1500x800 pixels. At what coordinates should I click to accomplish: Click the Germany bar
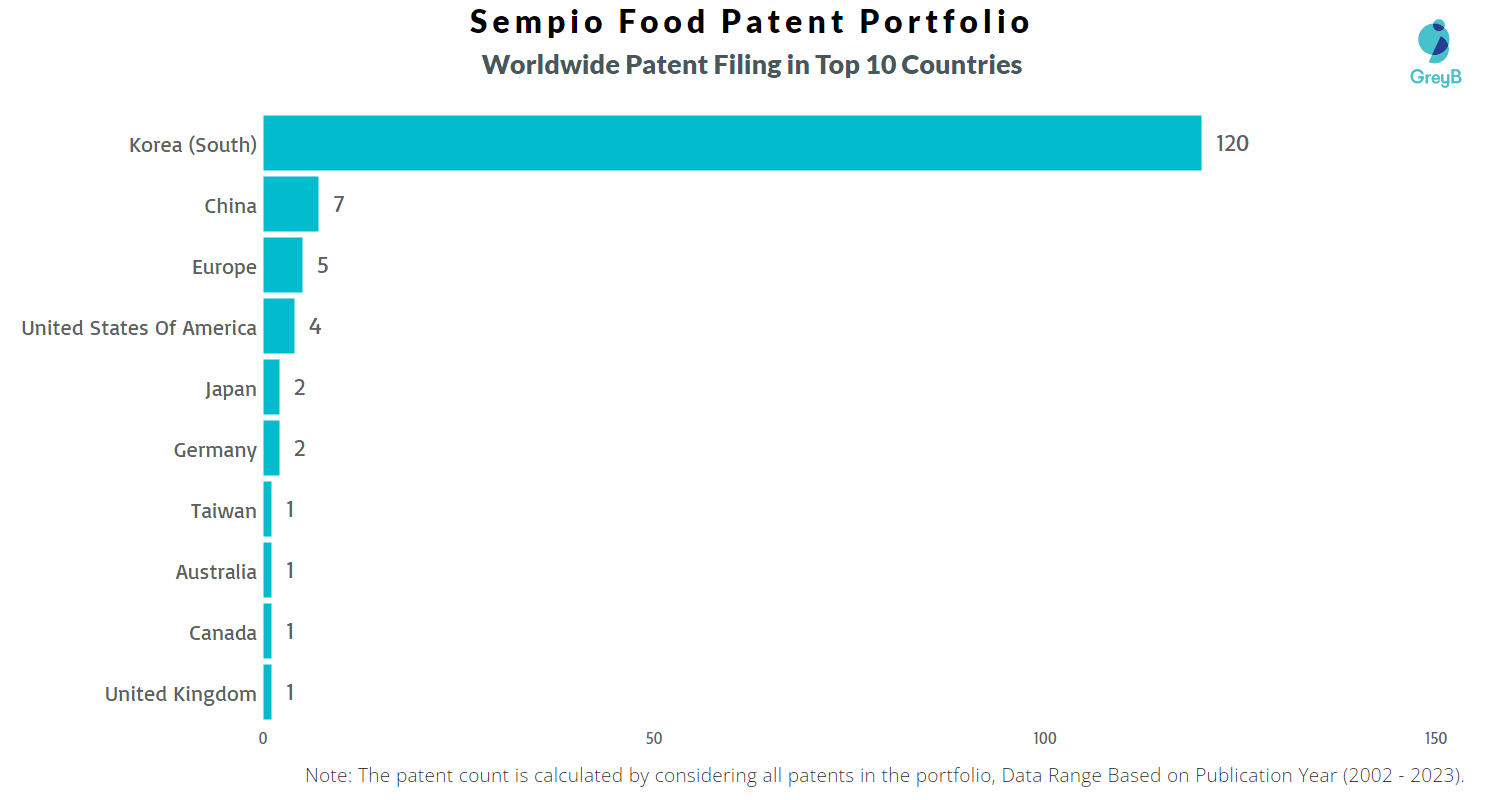click(x=271, y=448)
